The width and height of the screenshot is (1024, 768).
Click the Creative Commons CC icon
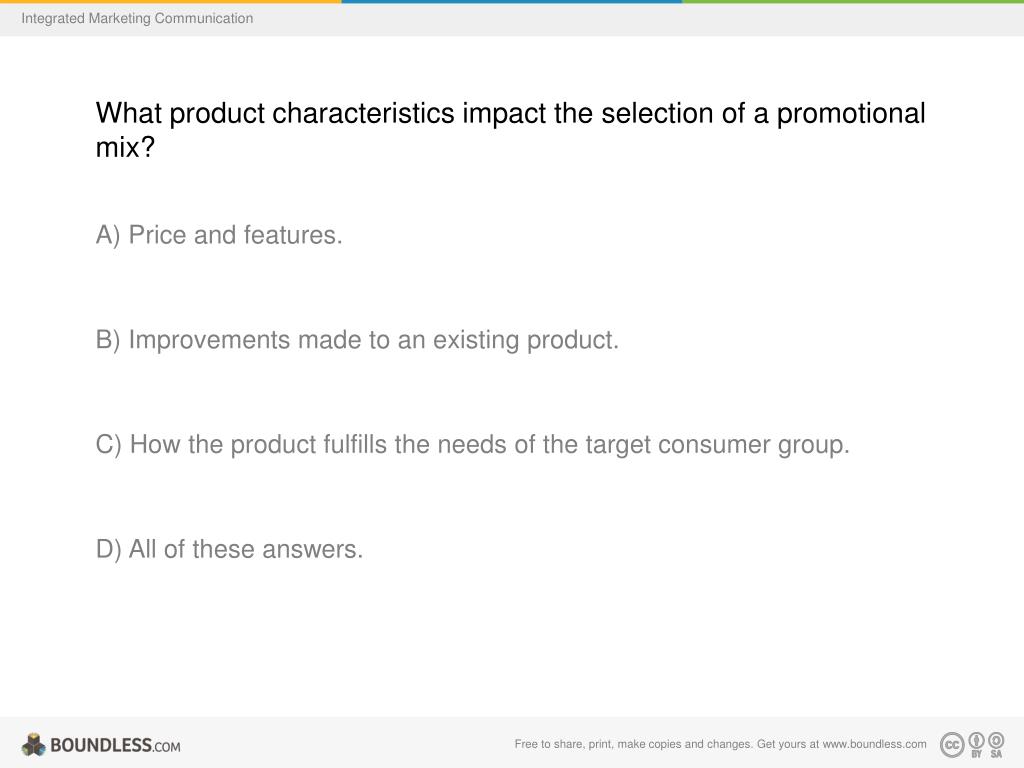[952, 744]
